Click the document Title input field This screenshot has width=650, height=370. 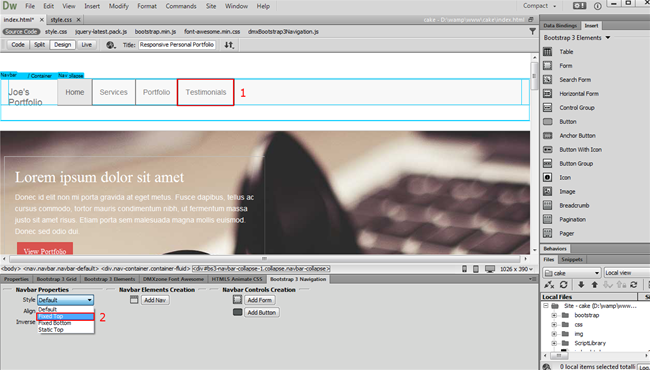[x=177, y=45]
